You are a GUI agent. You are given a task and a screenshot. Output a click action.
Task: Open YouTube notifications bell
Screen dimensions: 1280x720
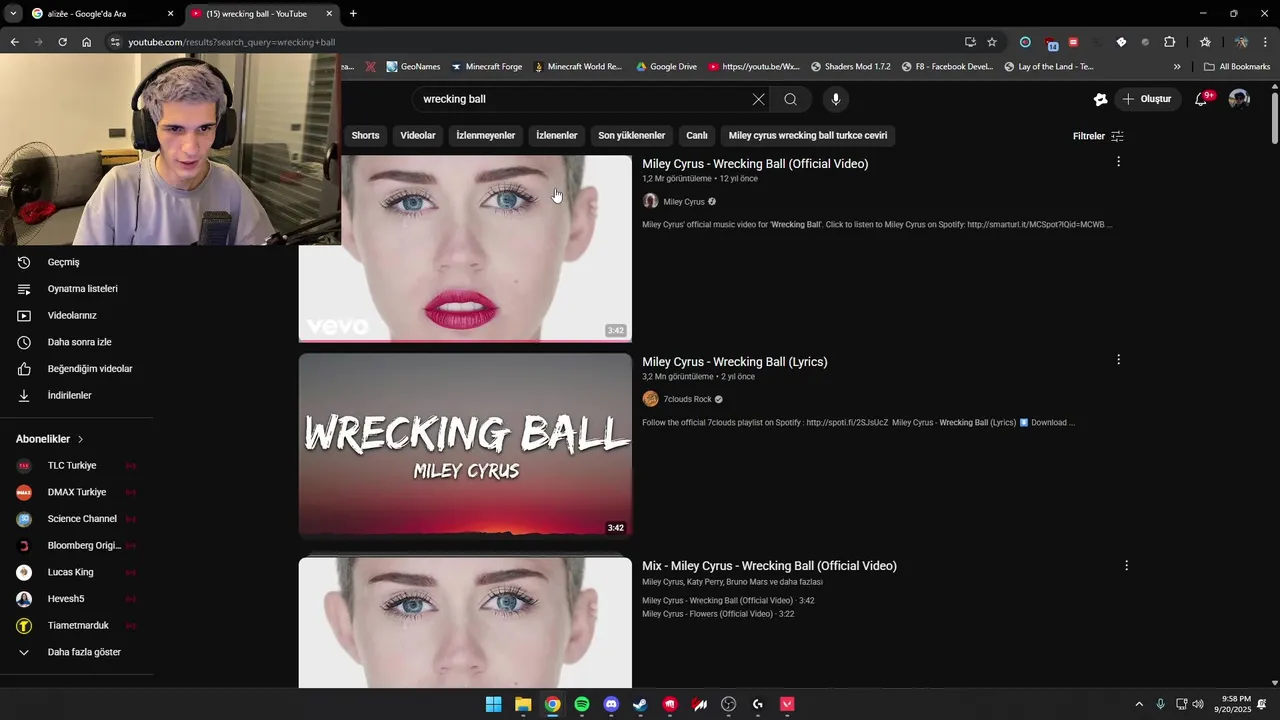[1203, 98]
